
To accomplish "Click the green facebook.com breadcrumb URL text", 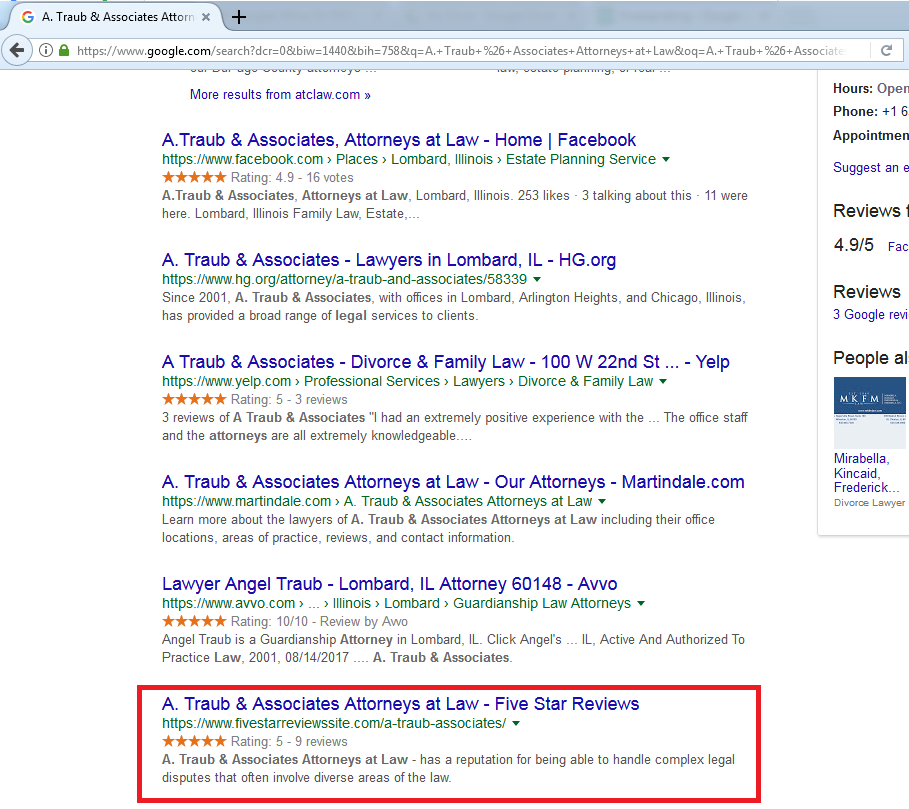I will pos(409,159).
